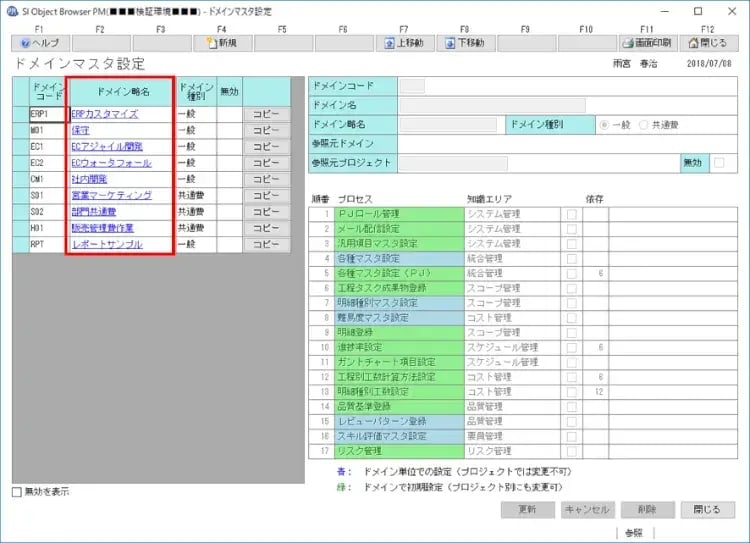Click the 閉じる toolbar button under F12

click(x=707, y=44)
